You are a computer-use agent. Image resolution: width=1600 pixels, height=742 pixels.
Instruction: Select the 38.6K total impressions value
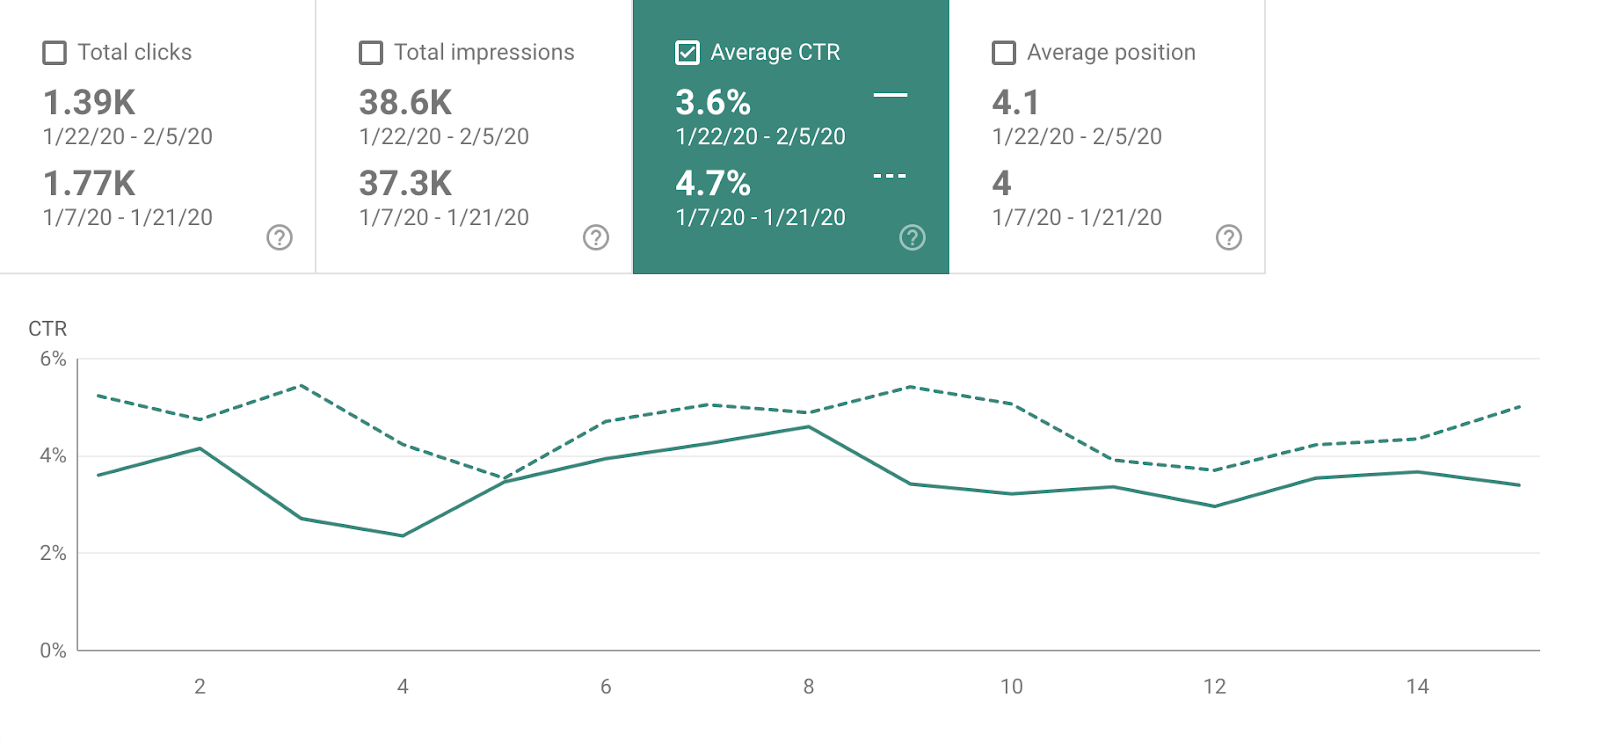406,102
